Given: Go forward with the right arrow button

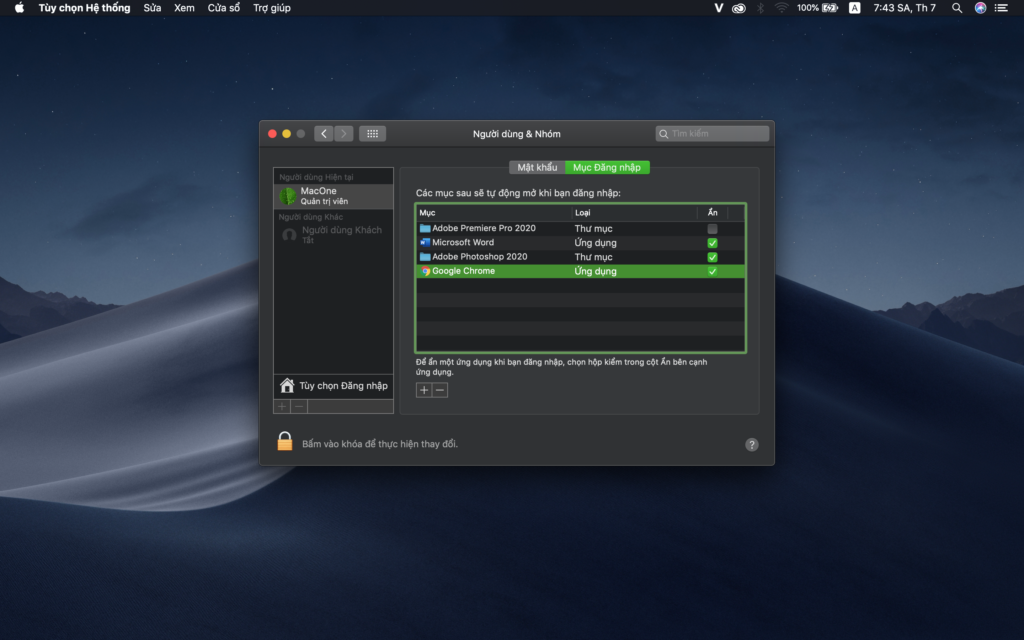Looking at the screenshot, I should [344, 134].
